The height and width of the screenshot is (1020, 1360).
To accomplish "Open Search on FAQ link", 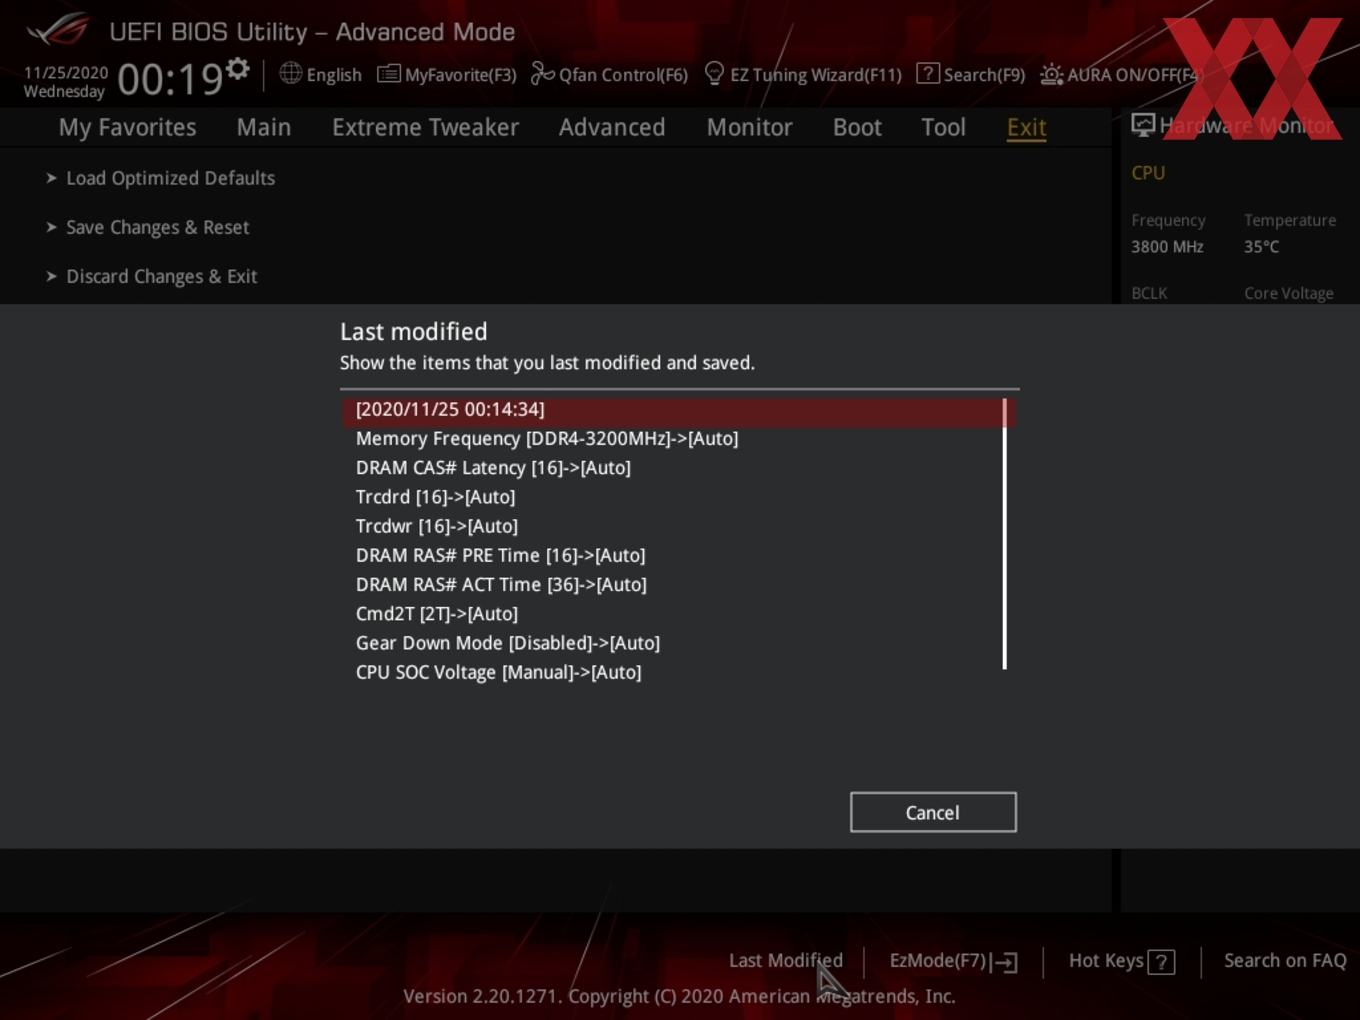I will tap(1285, 960).
